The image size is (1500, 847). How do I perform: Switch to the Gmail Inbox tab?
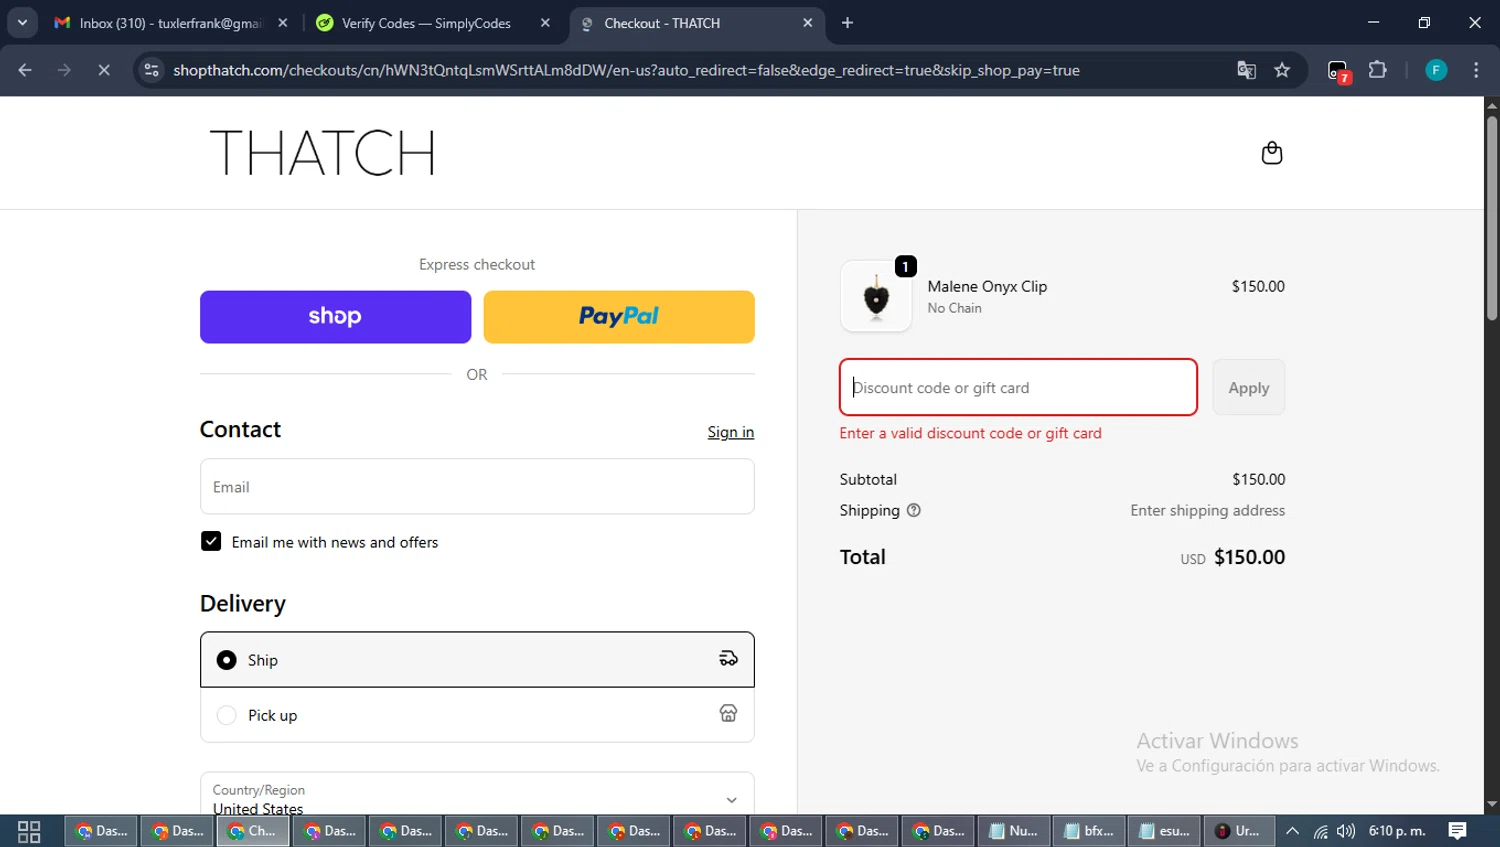[x=170, y=23]
